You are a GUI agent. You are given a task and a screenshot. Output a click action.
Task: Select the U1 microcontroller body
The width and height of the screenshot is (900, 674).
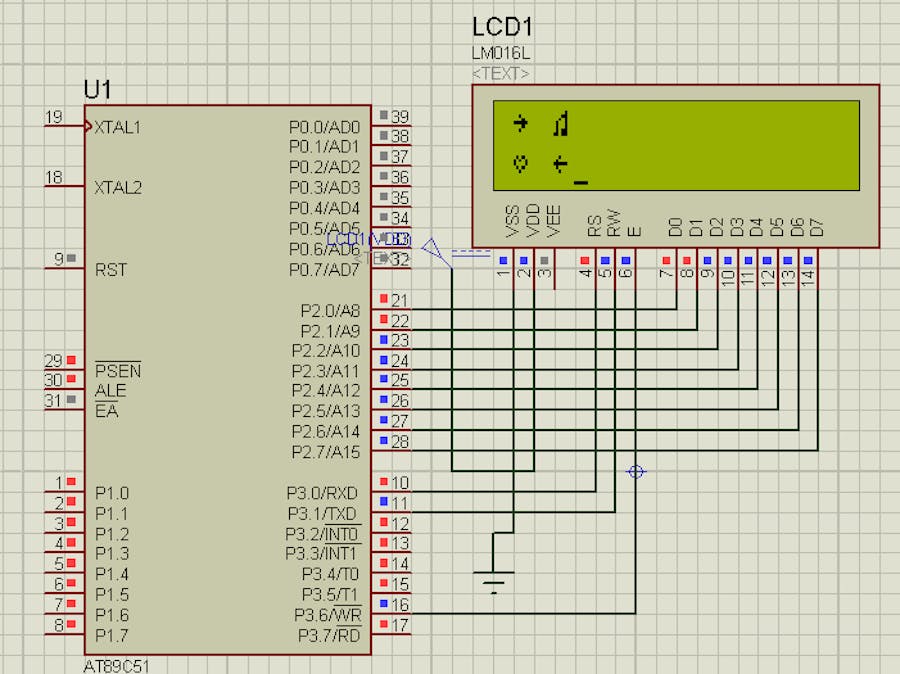(x=228, y=379)
